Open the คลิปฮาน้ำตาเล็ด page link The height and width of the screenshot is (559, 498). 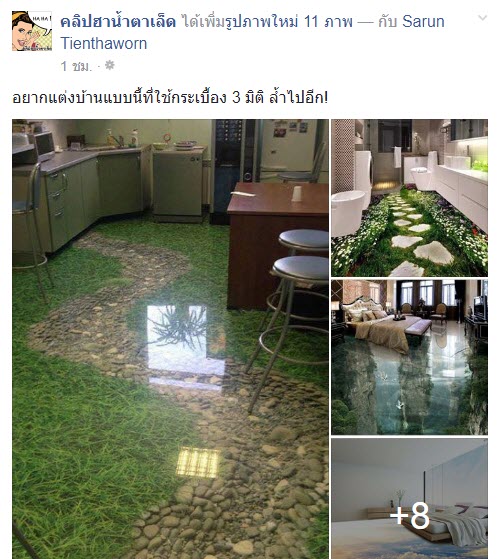[x=118, y=21]
